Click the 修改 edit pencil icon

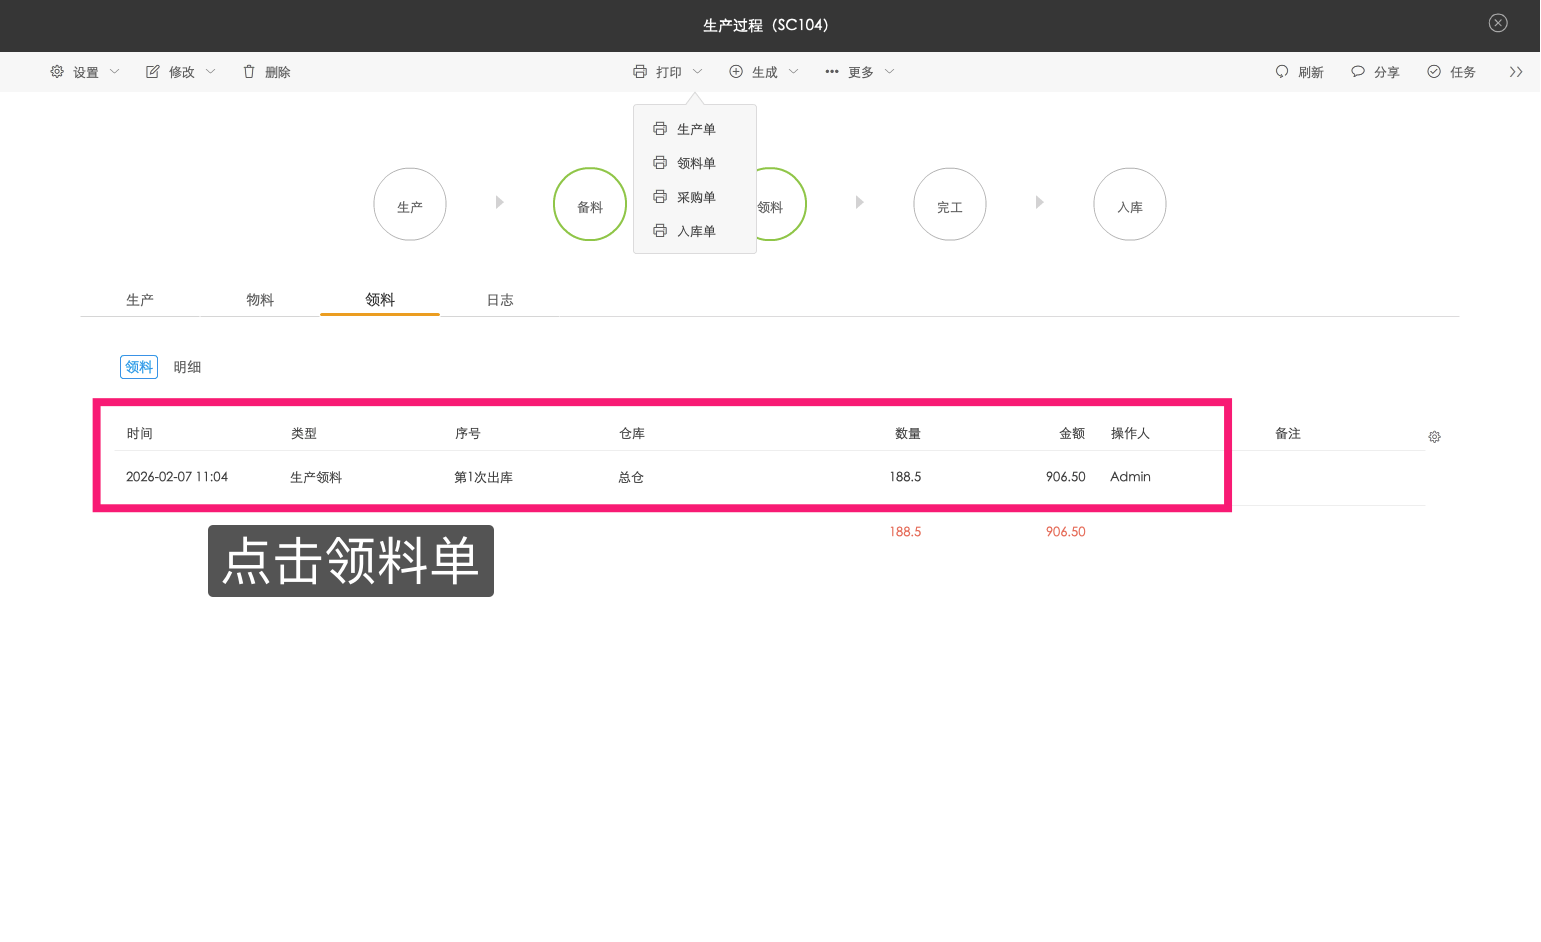coord(153,72)
